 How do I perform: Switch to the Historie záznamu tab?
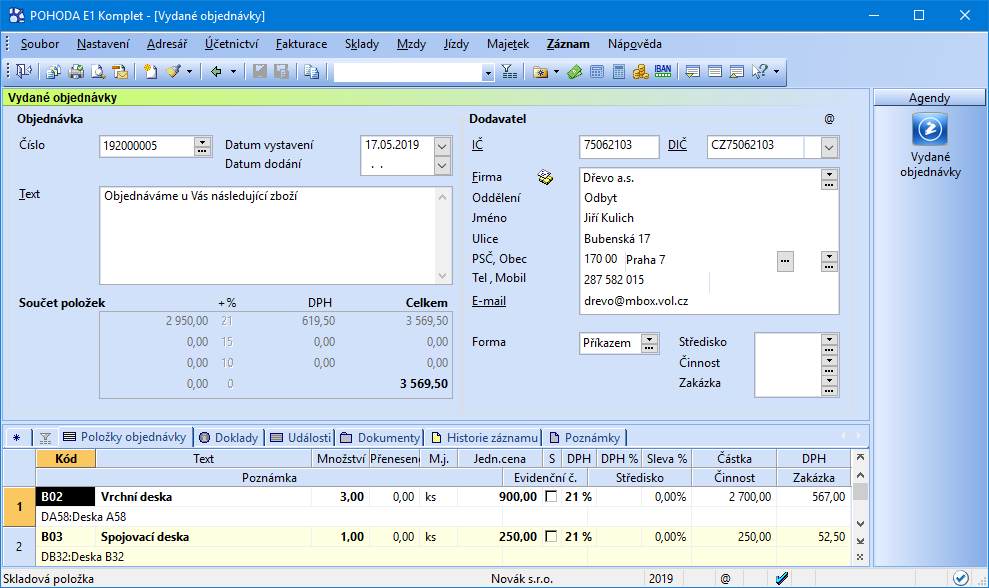point(484,438)
